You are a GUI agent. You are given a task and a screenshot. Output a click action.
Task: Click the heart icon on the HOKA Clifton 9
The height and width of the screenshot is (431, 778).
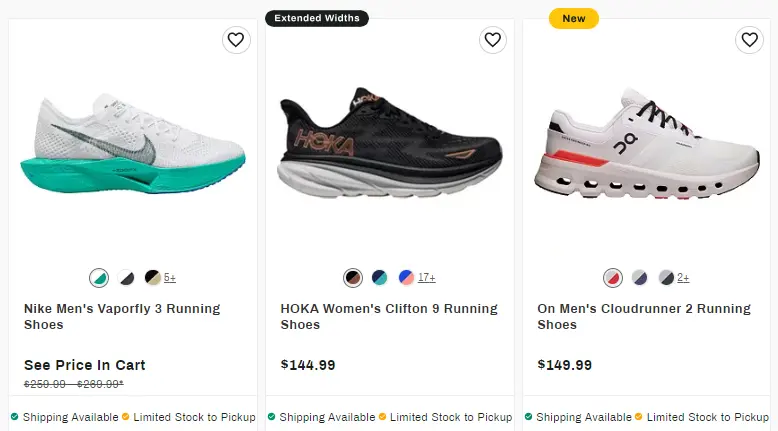click(492, 40)
